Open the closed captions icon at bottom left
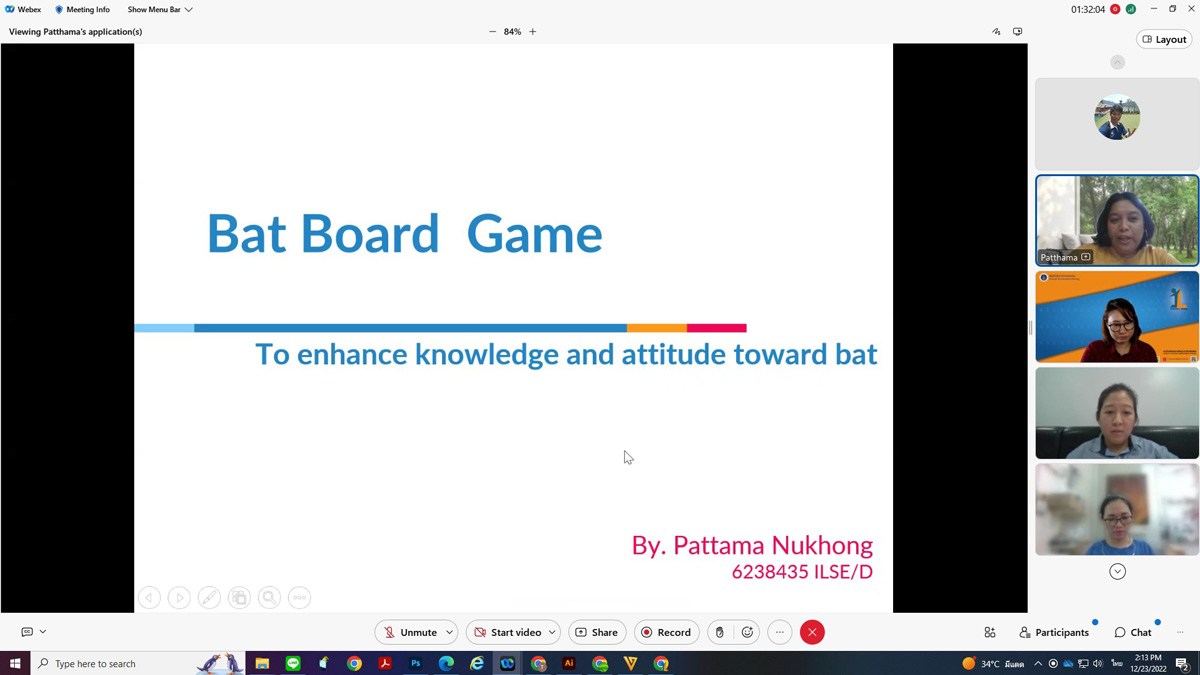This screenshot has height=675, width=1200. click(x=27, y=632)
